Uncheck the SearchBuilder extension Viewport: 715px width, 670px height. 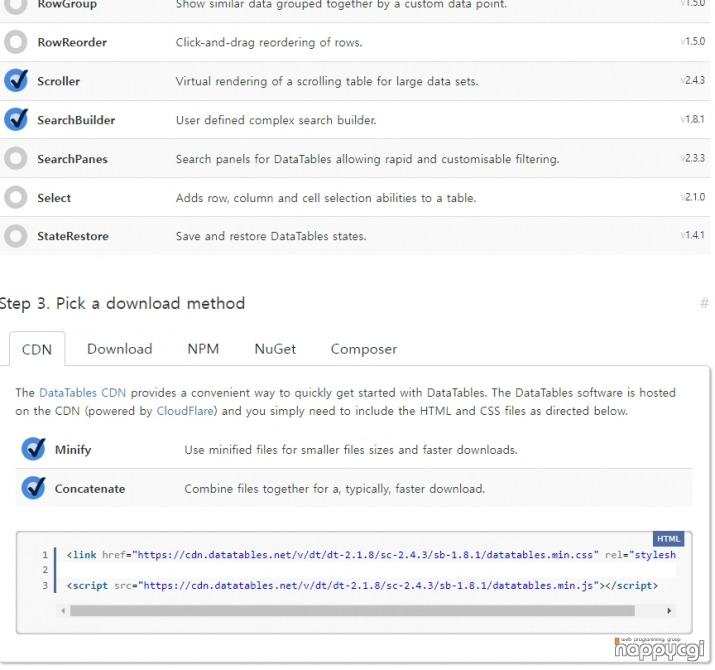click(16, 120)
